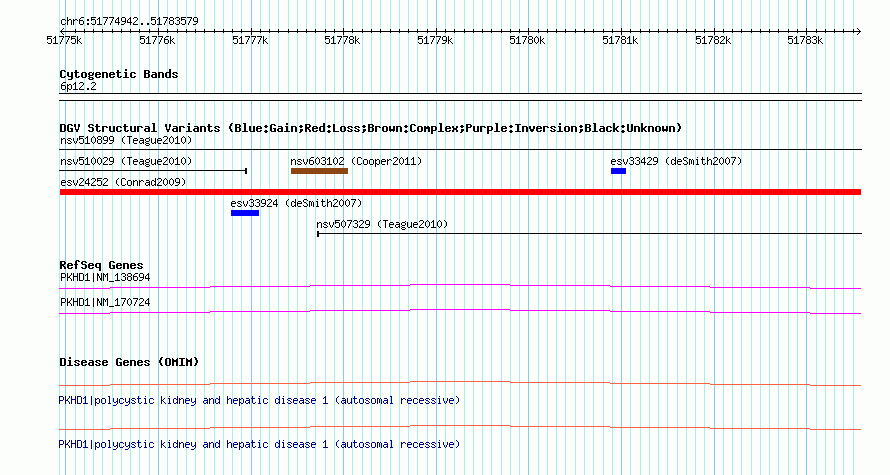Click the 51783k ruler tick label
This screenshot has width=890, height=475.
click(x=805, y=40)
